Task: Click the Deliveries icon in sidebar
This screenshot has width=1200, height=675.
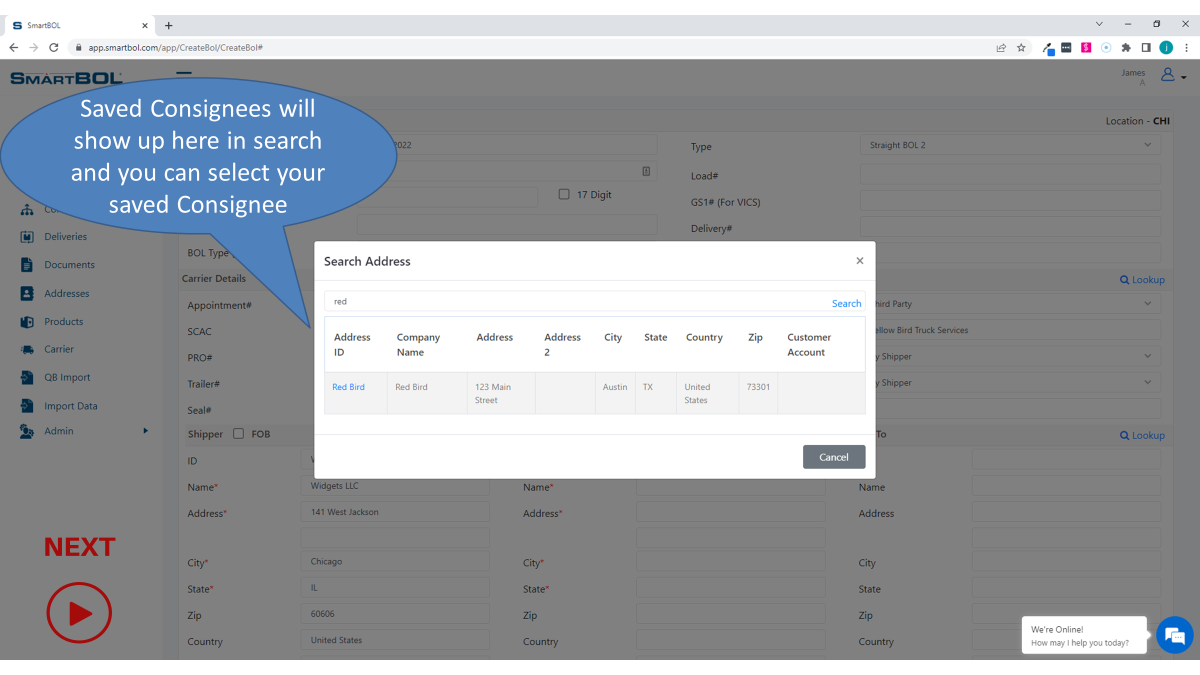Action: click(x=27, y=237)
